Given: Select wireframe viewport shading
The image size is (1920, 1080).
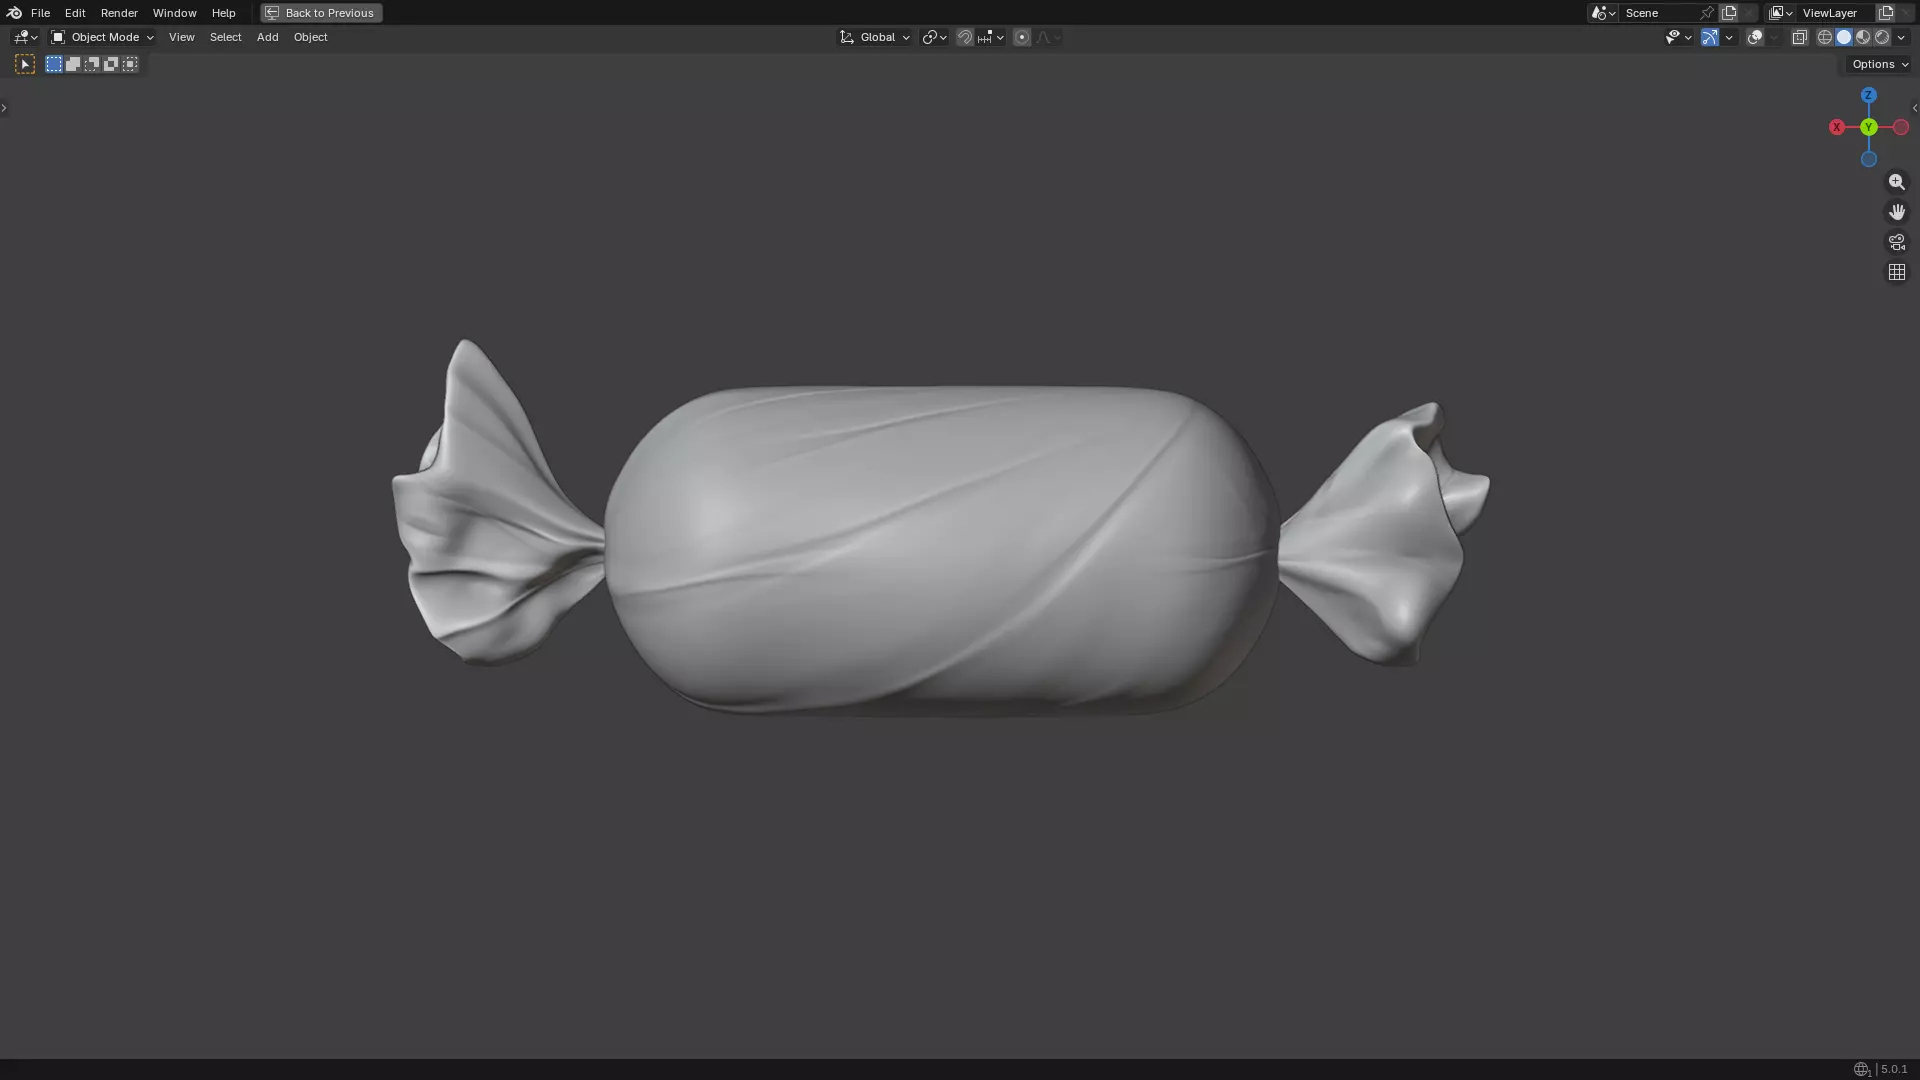Looking at the screenshot, I should tap(1824, 37).
